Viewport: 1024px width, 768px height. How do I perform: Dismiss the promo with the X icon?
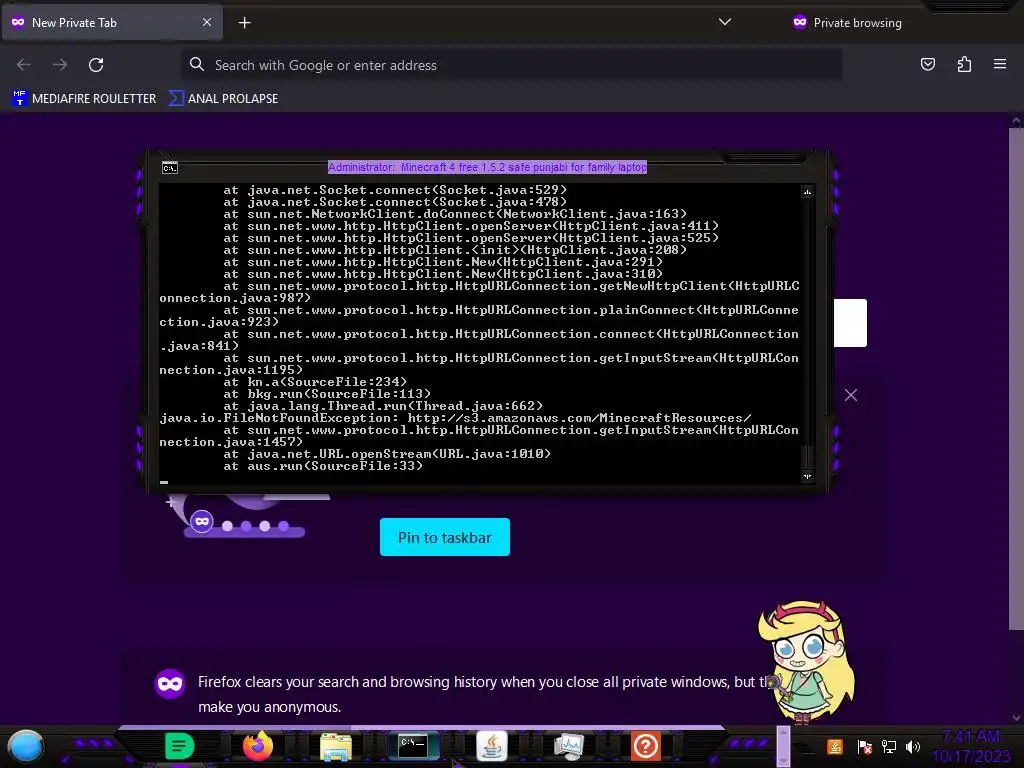[850, 395]
